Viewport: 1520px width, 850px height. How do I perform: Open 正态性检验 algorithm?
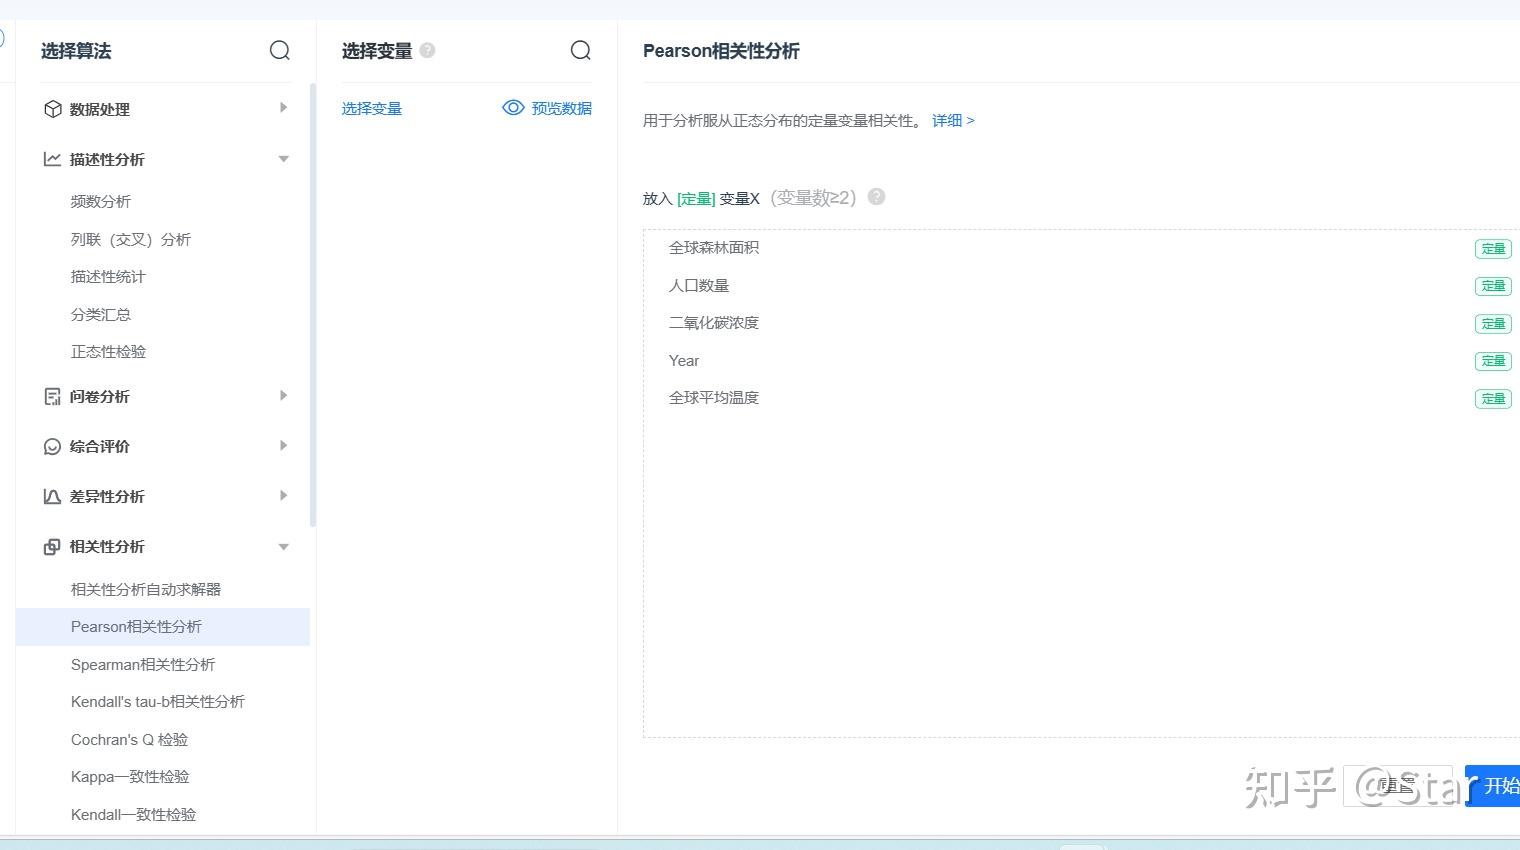(x=108, y=352)
